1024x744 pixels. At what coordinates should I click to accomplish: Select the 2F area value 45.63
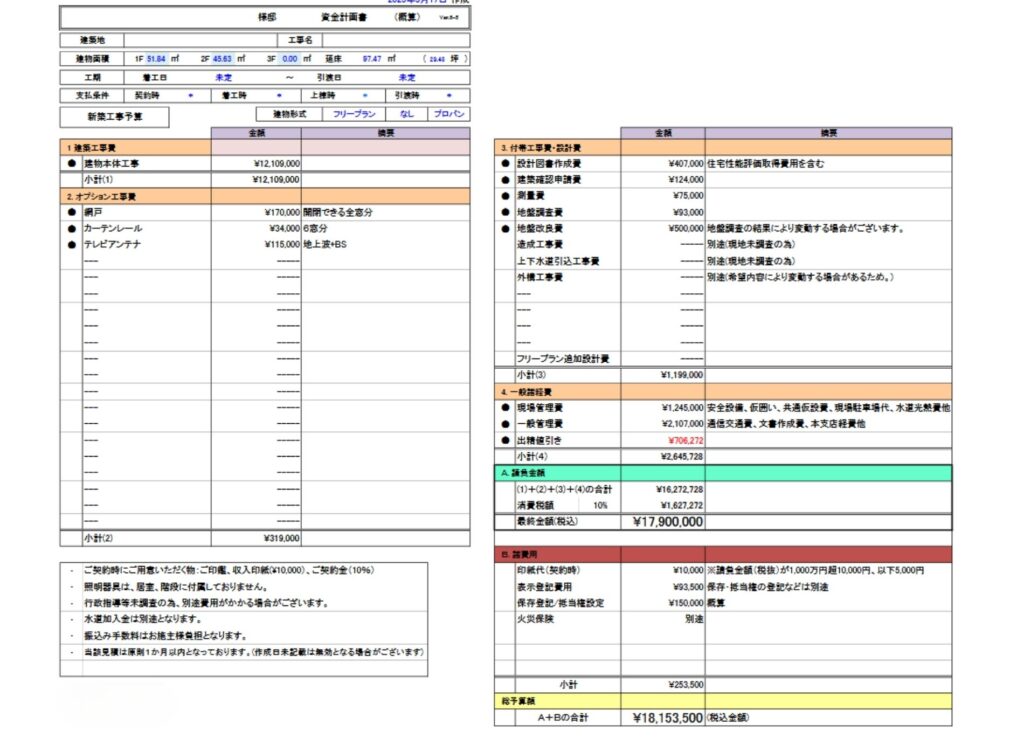(222, 59)
